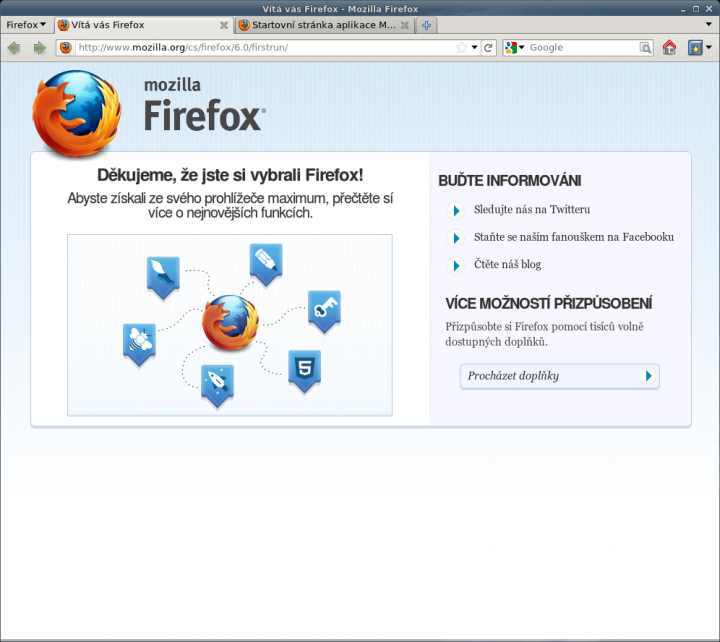Click the rocket feature icon
The image size is (720, 642).
click(217, 386)
